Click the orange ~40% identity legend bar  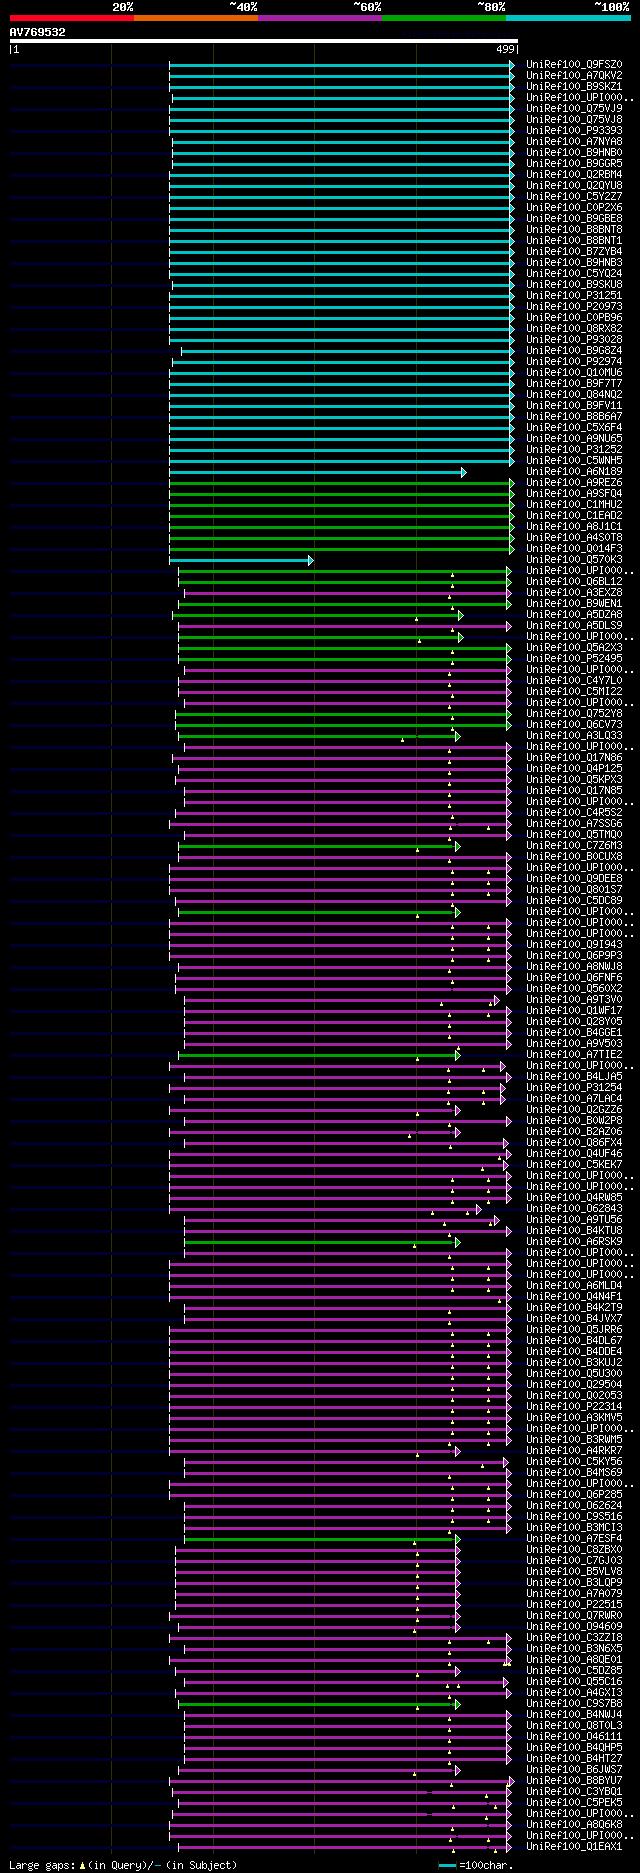[195, 18]
